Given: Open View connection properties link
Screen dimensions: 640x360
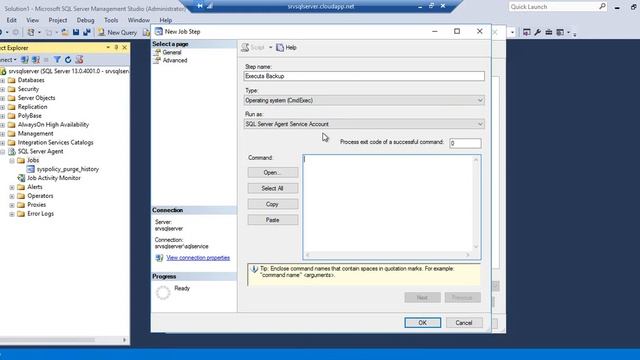Looking at the screenshot, I should tap(198, 258).
